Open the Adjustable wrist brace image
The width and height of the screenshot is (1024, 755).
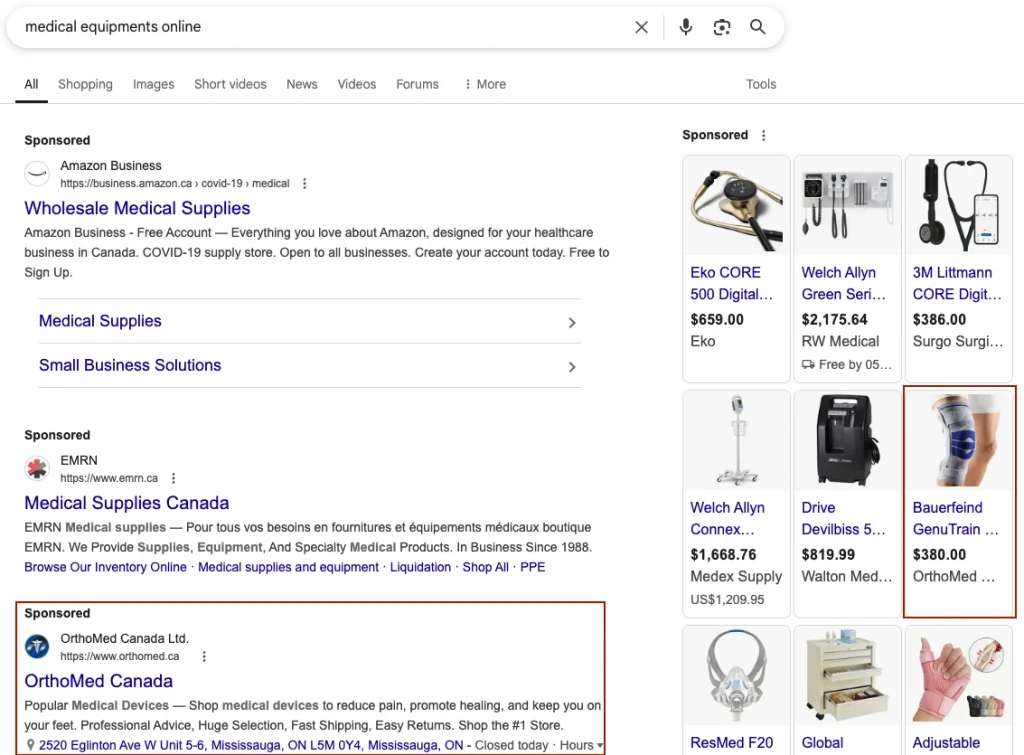[x=959, y=676]
